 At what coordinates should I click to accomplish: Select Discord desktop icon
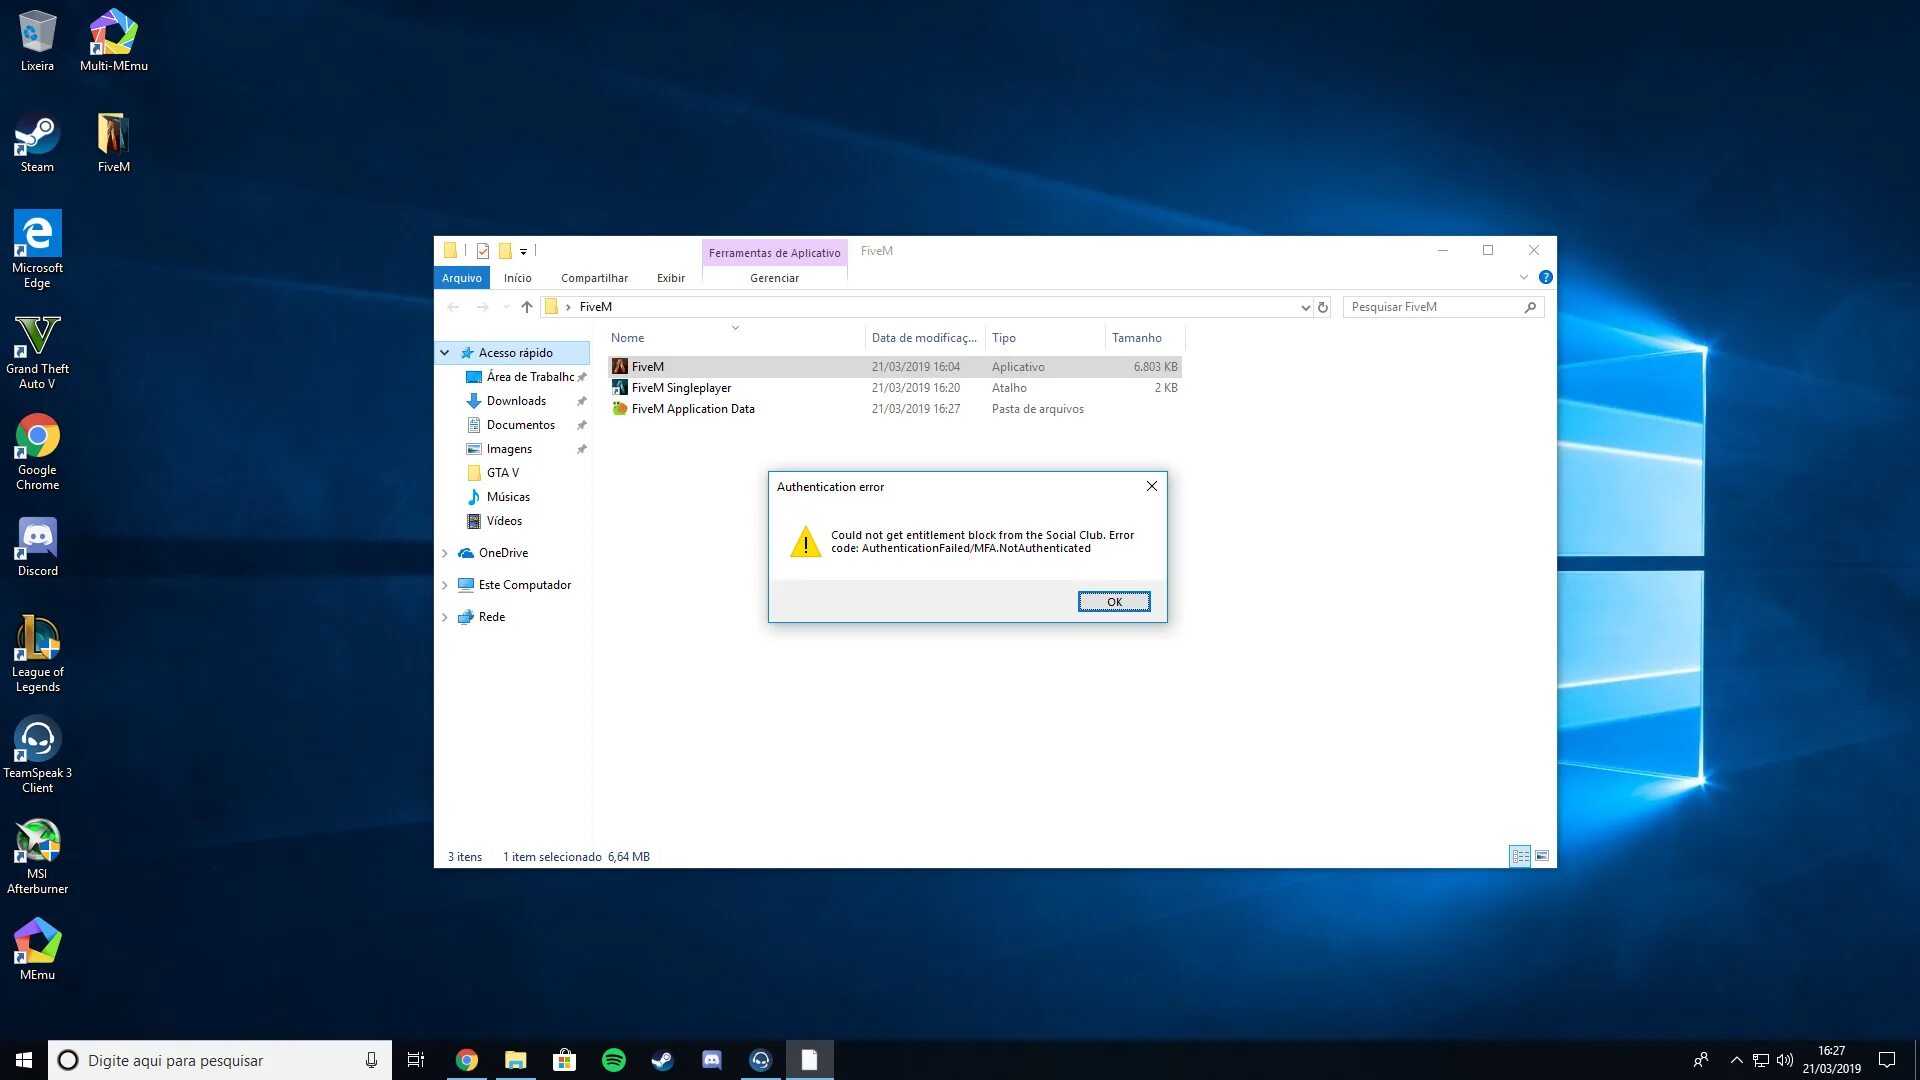pyautogui.click(x=37, y=547)
